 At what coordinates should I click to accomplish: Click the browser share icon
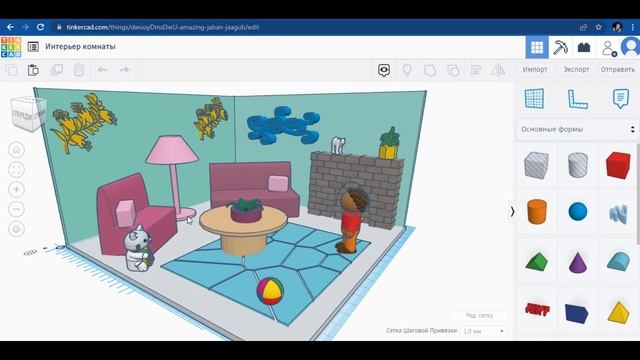pyautogui.click(x=583, y=27)
